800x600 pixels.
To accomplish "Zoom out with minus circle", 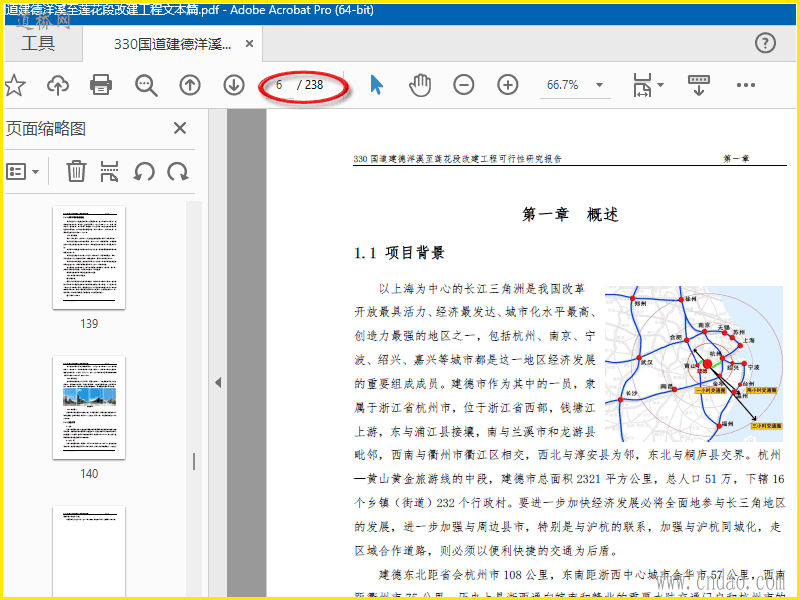I will click(464, 85).
